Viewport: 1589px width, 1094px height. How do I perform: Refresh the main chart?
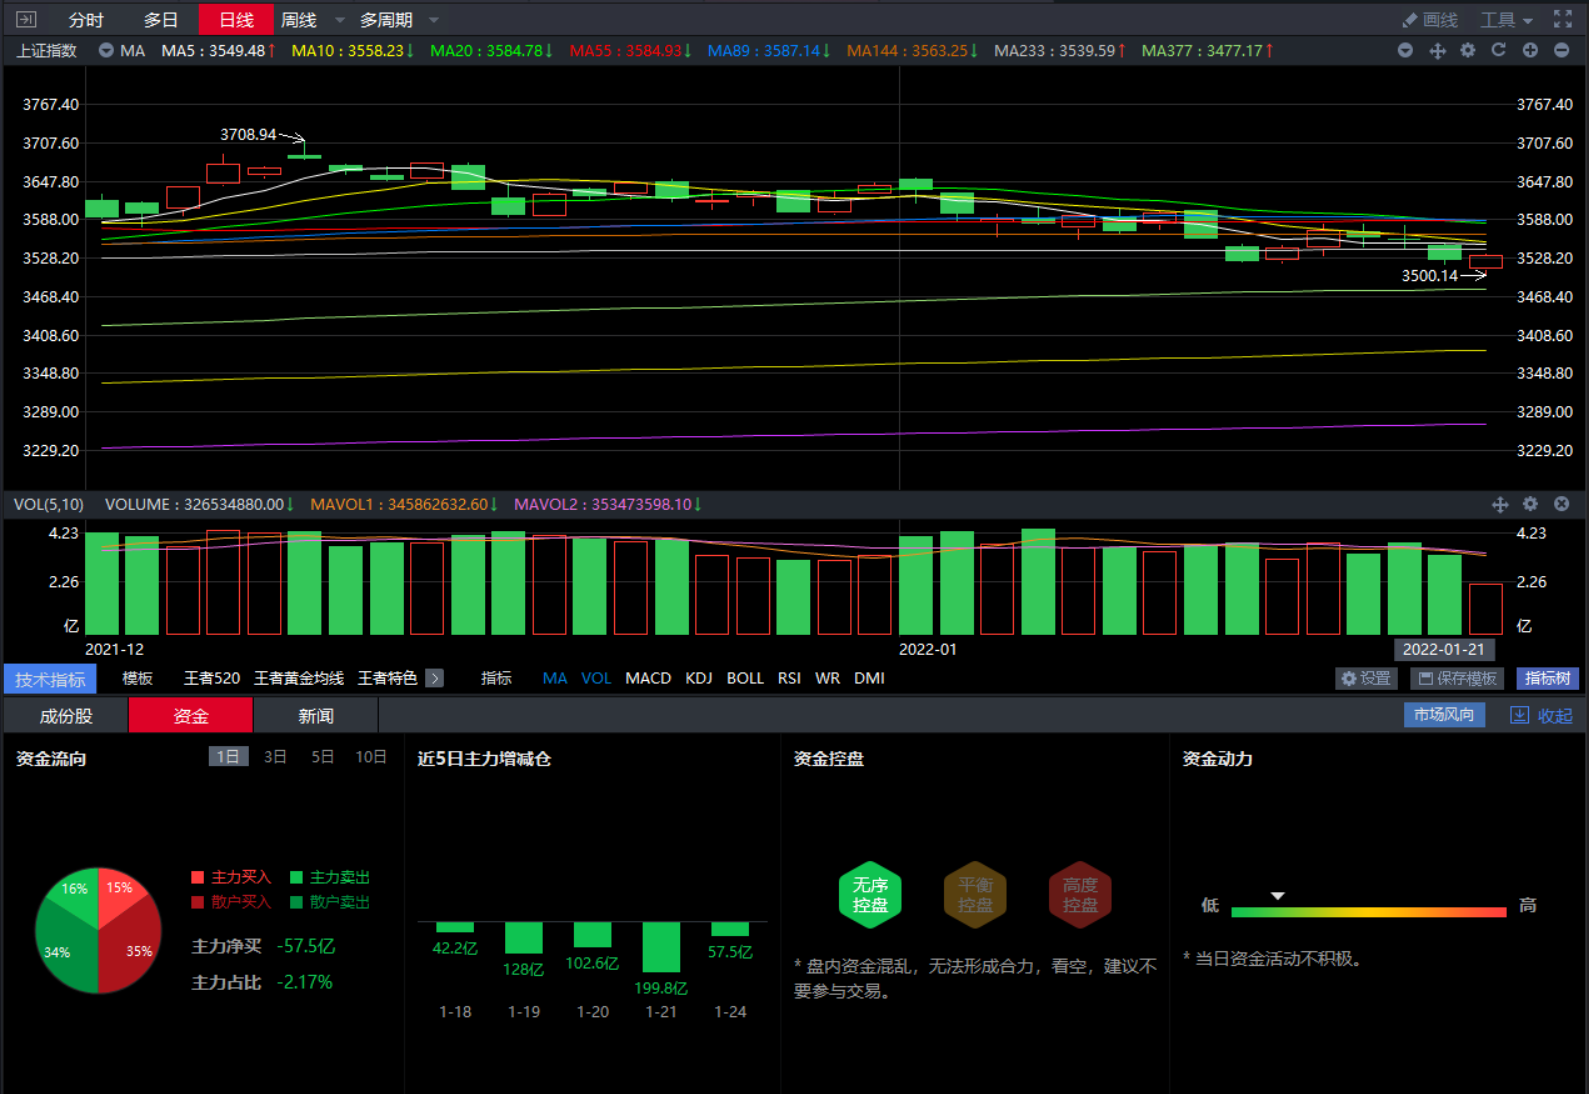coord(1498,50)
